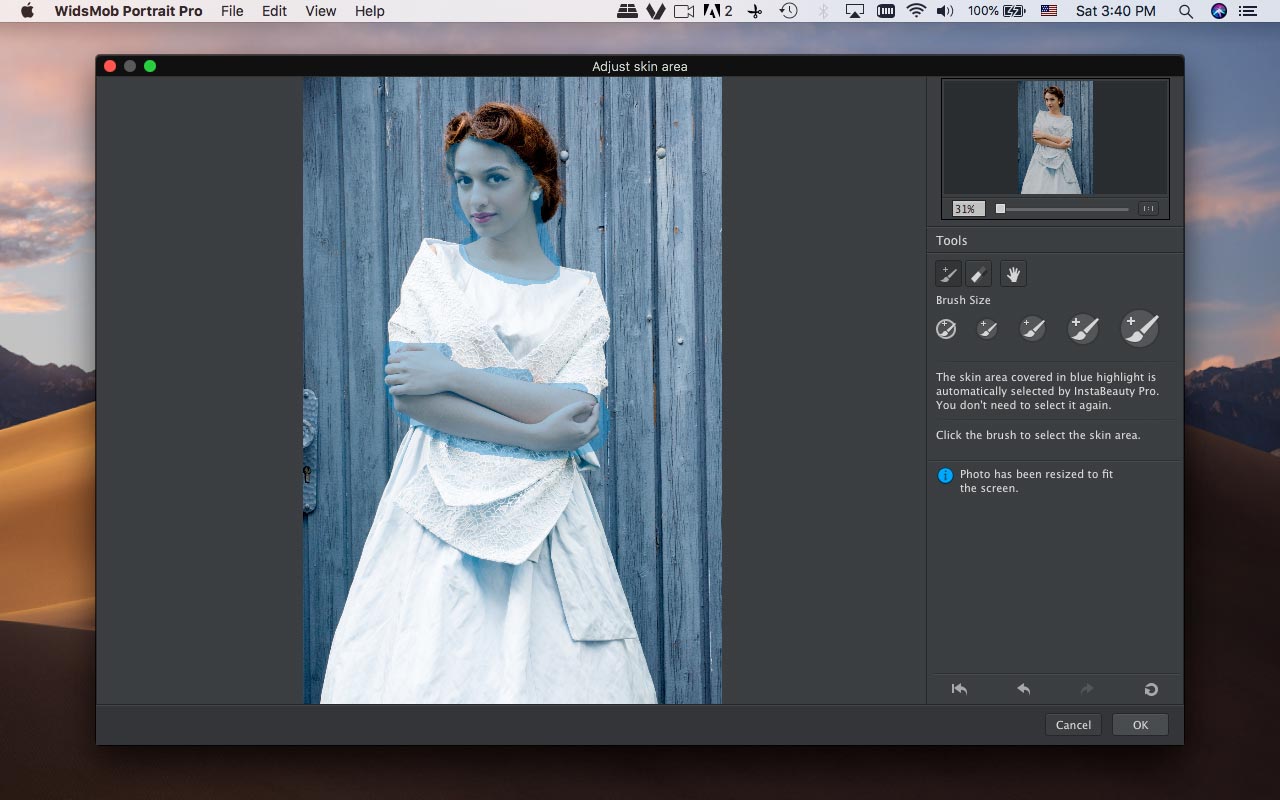Choose the medium brush size
Screen dimensions: 1280x800
[x=1032, y=328]
